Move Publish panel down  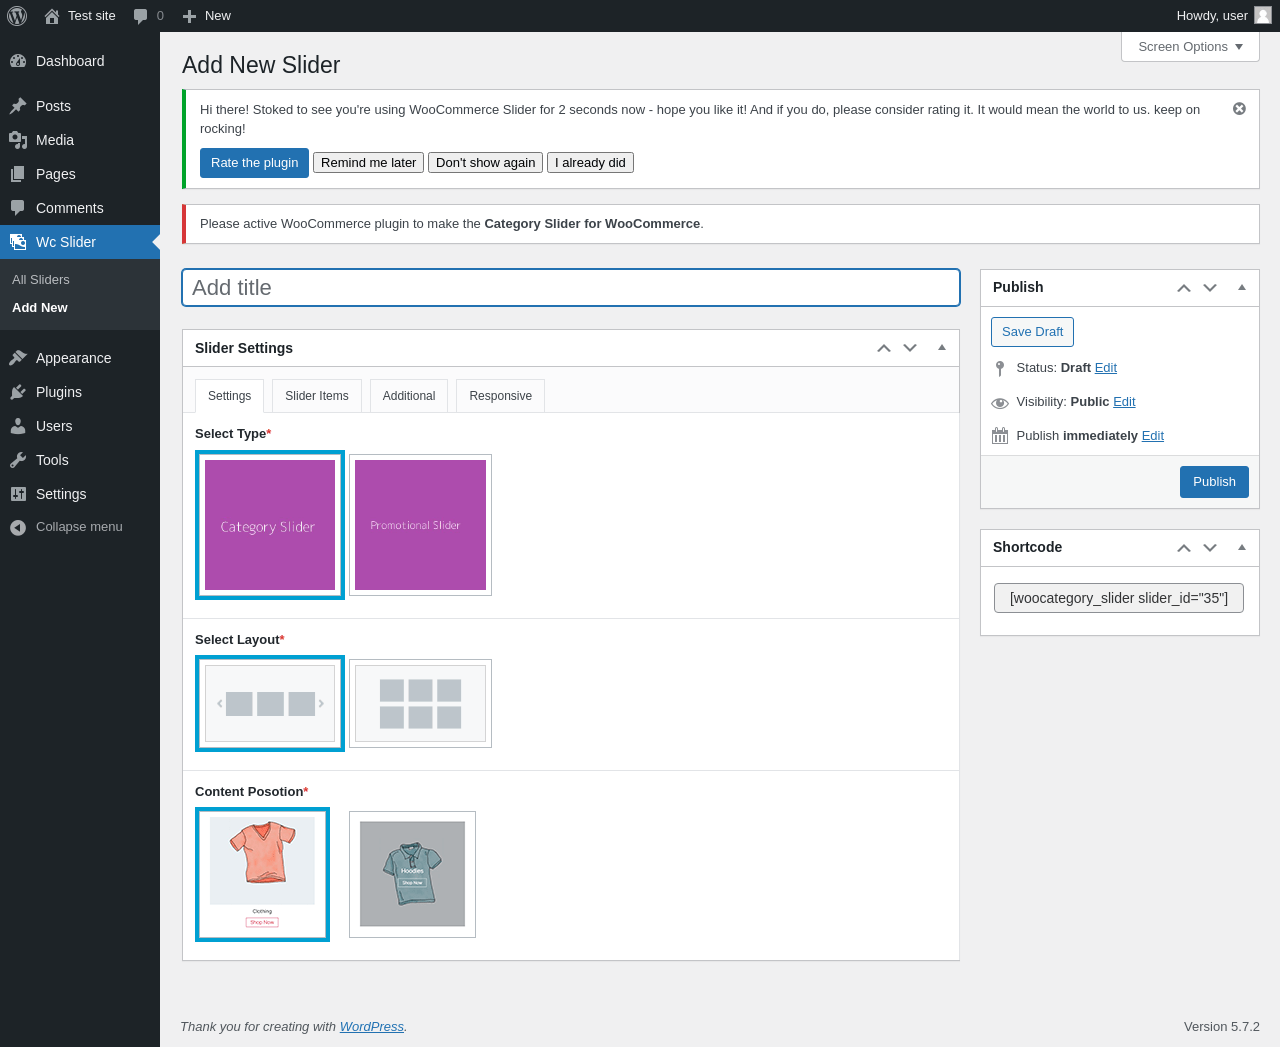click(1210, 288)
